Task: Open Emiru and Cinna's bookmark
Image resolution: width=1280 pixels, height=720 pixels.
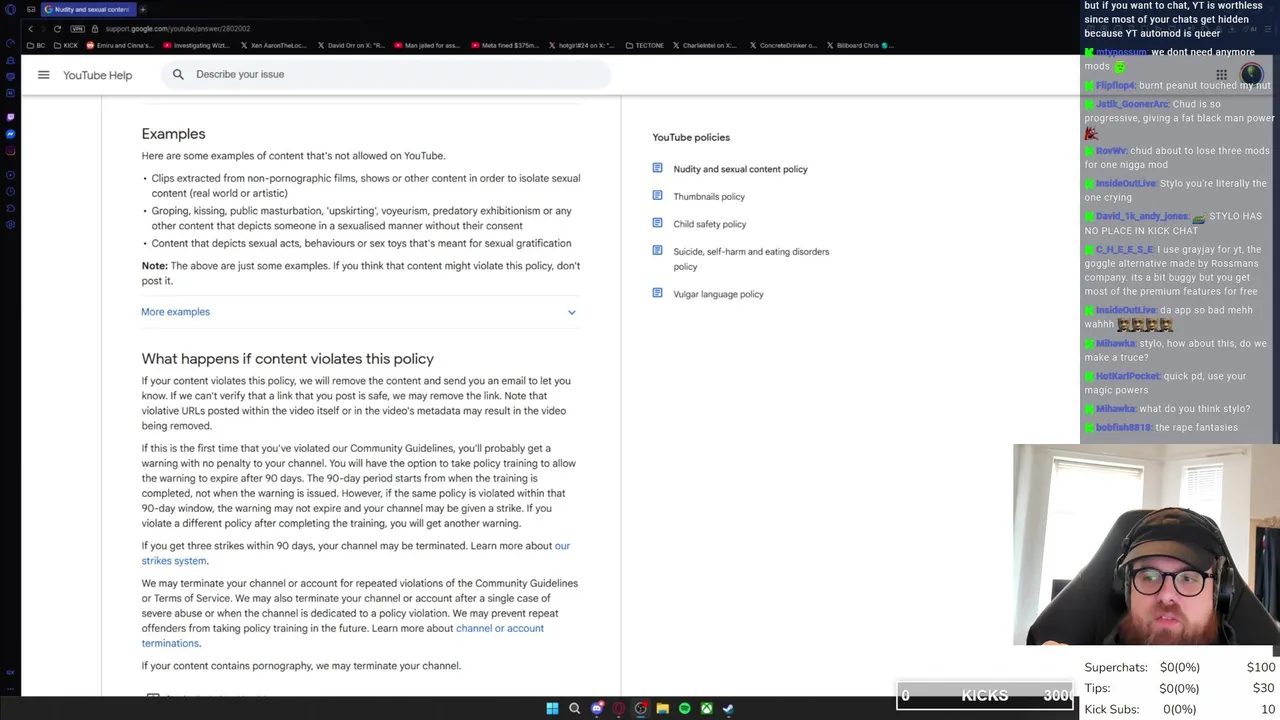Action: (119, 45)
